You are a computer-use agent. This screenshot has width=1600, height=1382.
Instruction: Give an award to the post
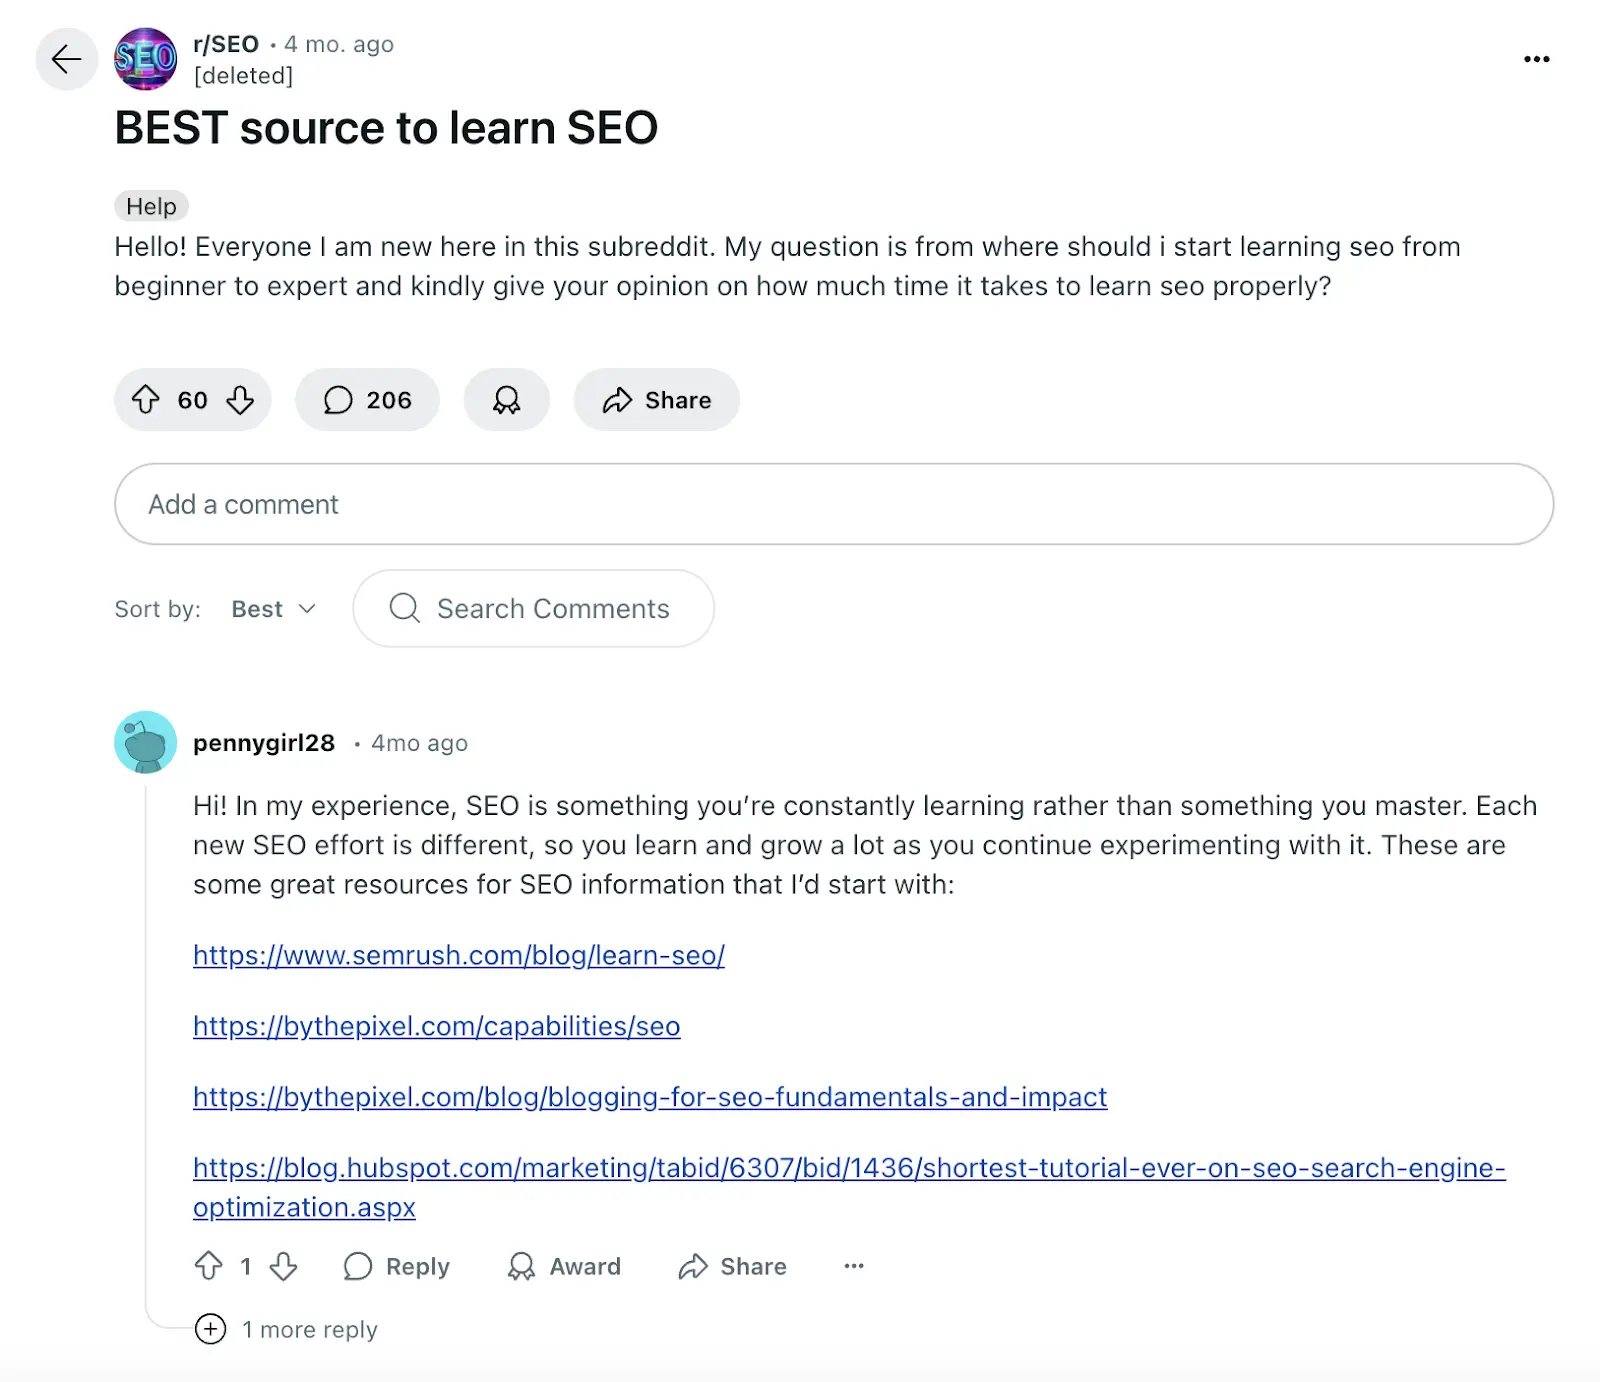[506, 400]
